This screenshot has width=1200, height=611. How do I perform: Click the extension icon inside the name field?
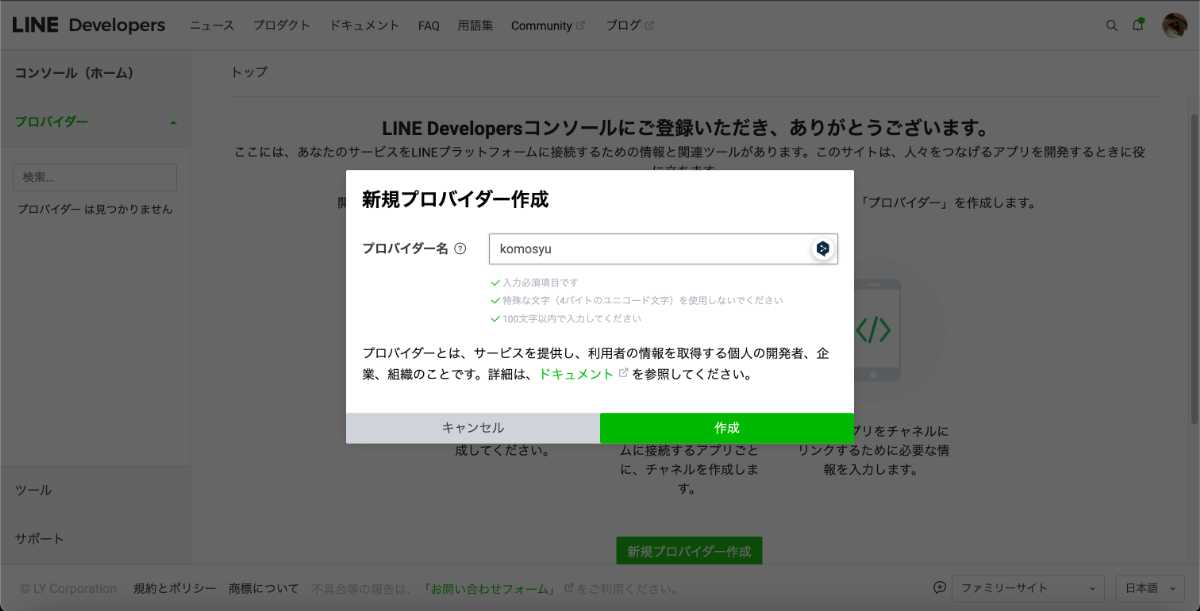[823, 249]
